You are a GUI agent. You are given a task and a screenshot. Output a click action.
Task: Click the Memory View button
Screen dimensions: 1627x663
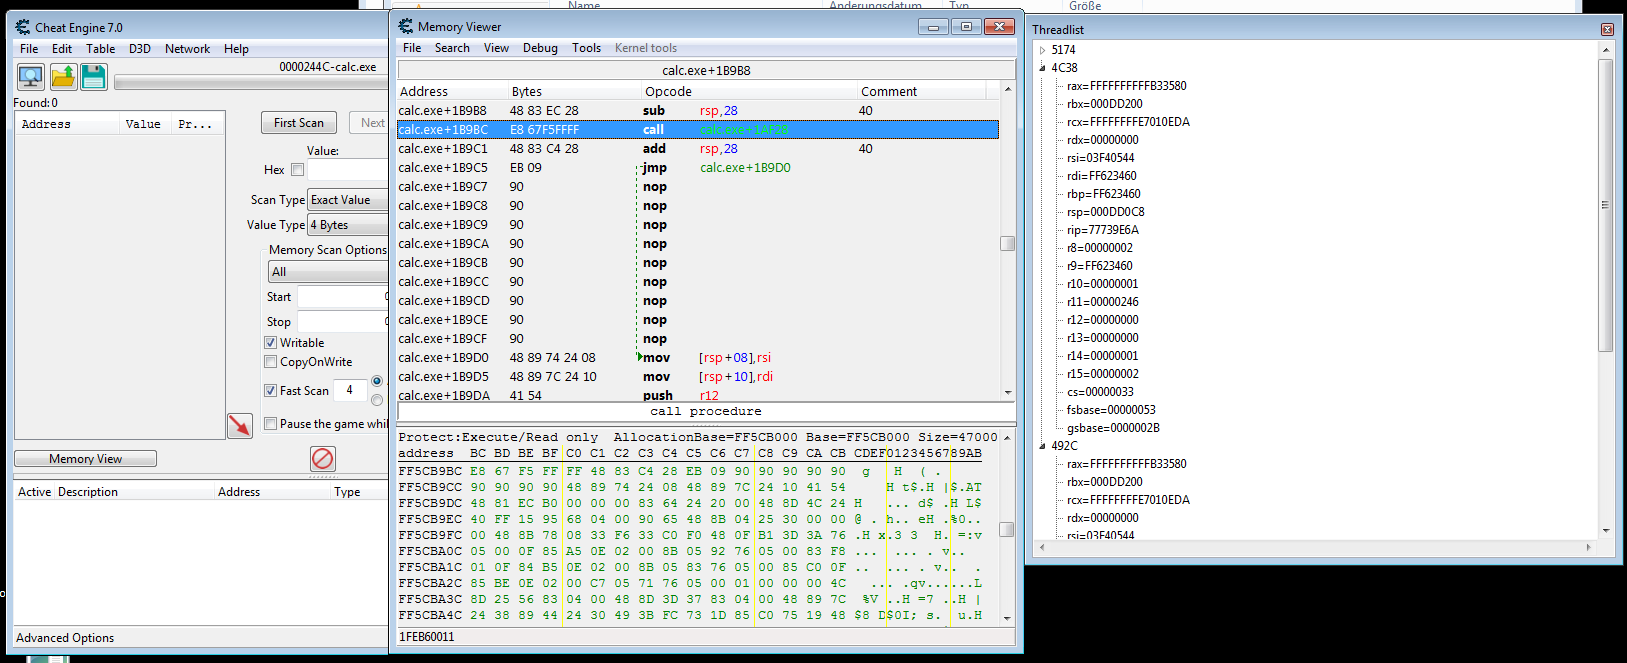[85, 459]
